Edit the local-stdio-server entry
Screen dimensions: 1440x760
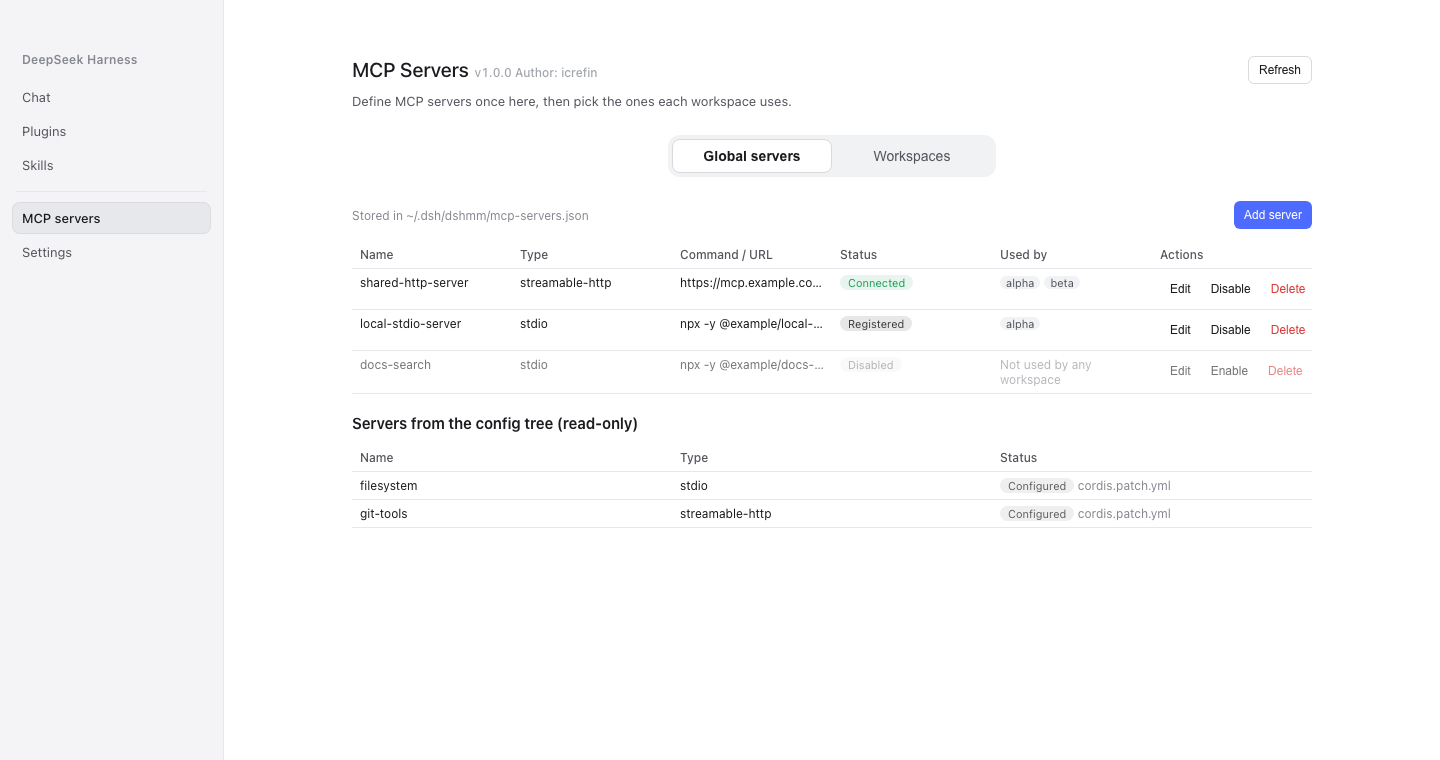1180,330
